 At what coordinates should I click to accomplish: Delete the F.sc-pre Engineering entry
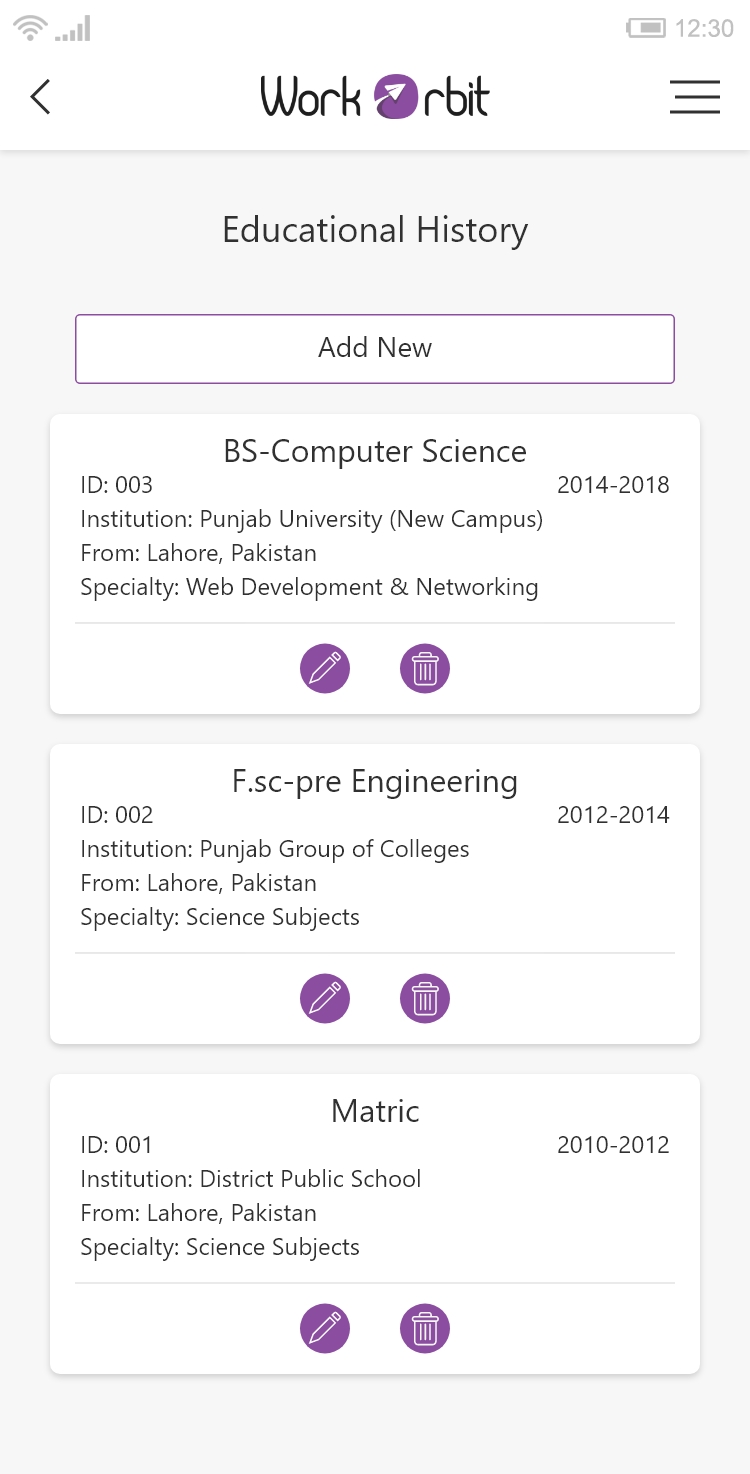pos(425,999)
